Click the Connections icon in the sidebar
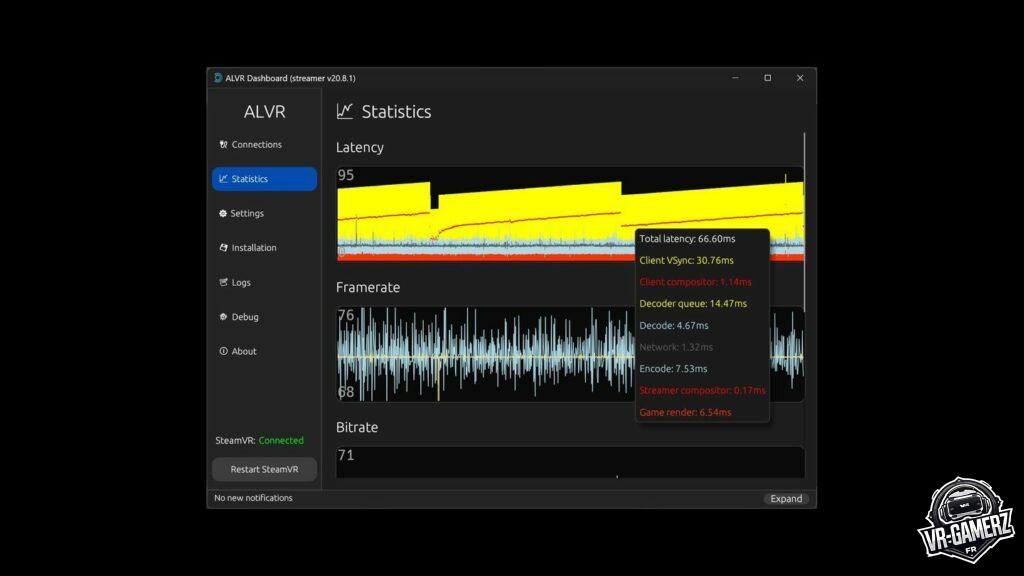1024x576 pixels. [x=223, y=145]
